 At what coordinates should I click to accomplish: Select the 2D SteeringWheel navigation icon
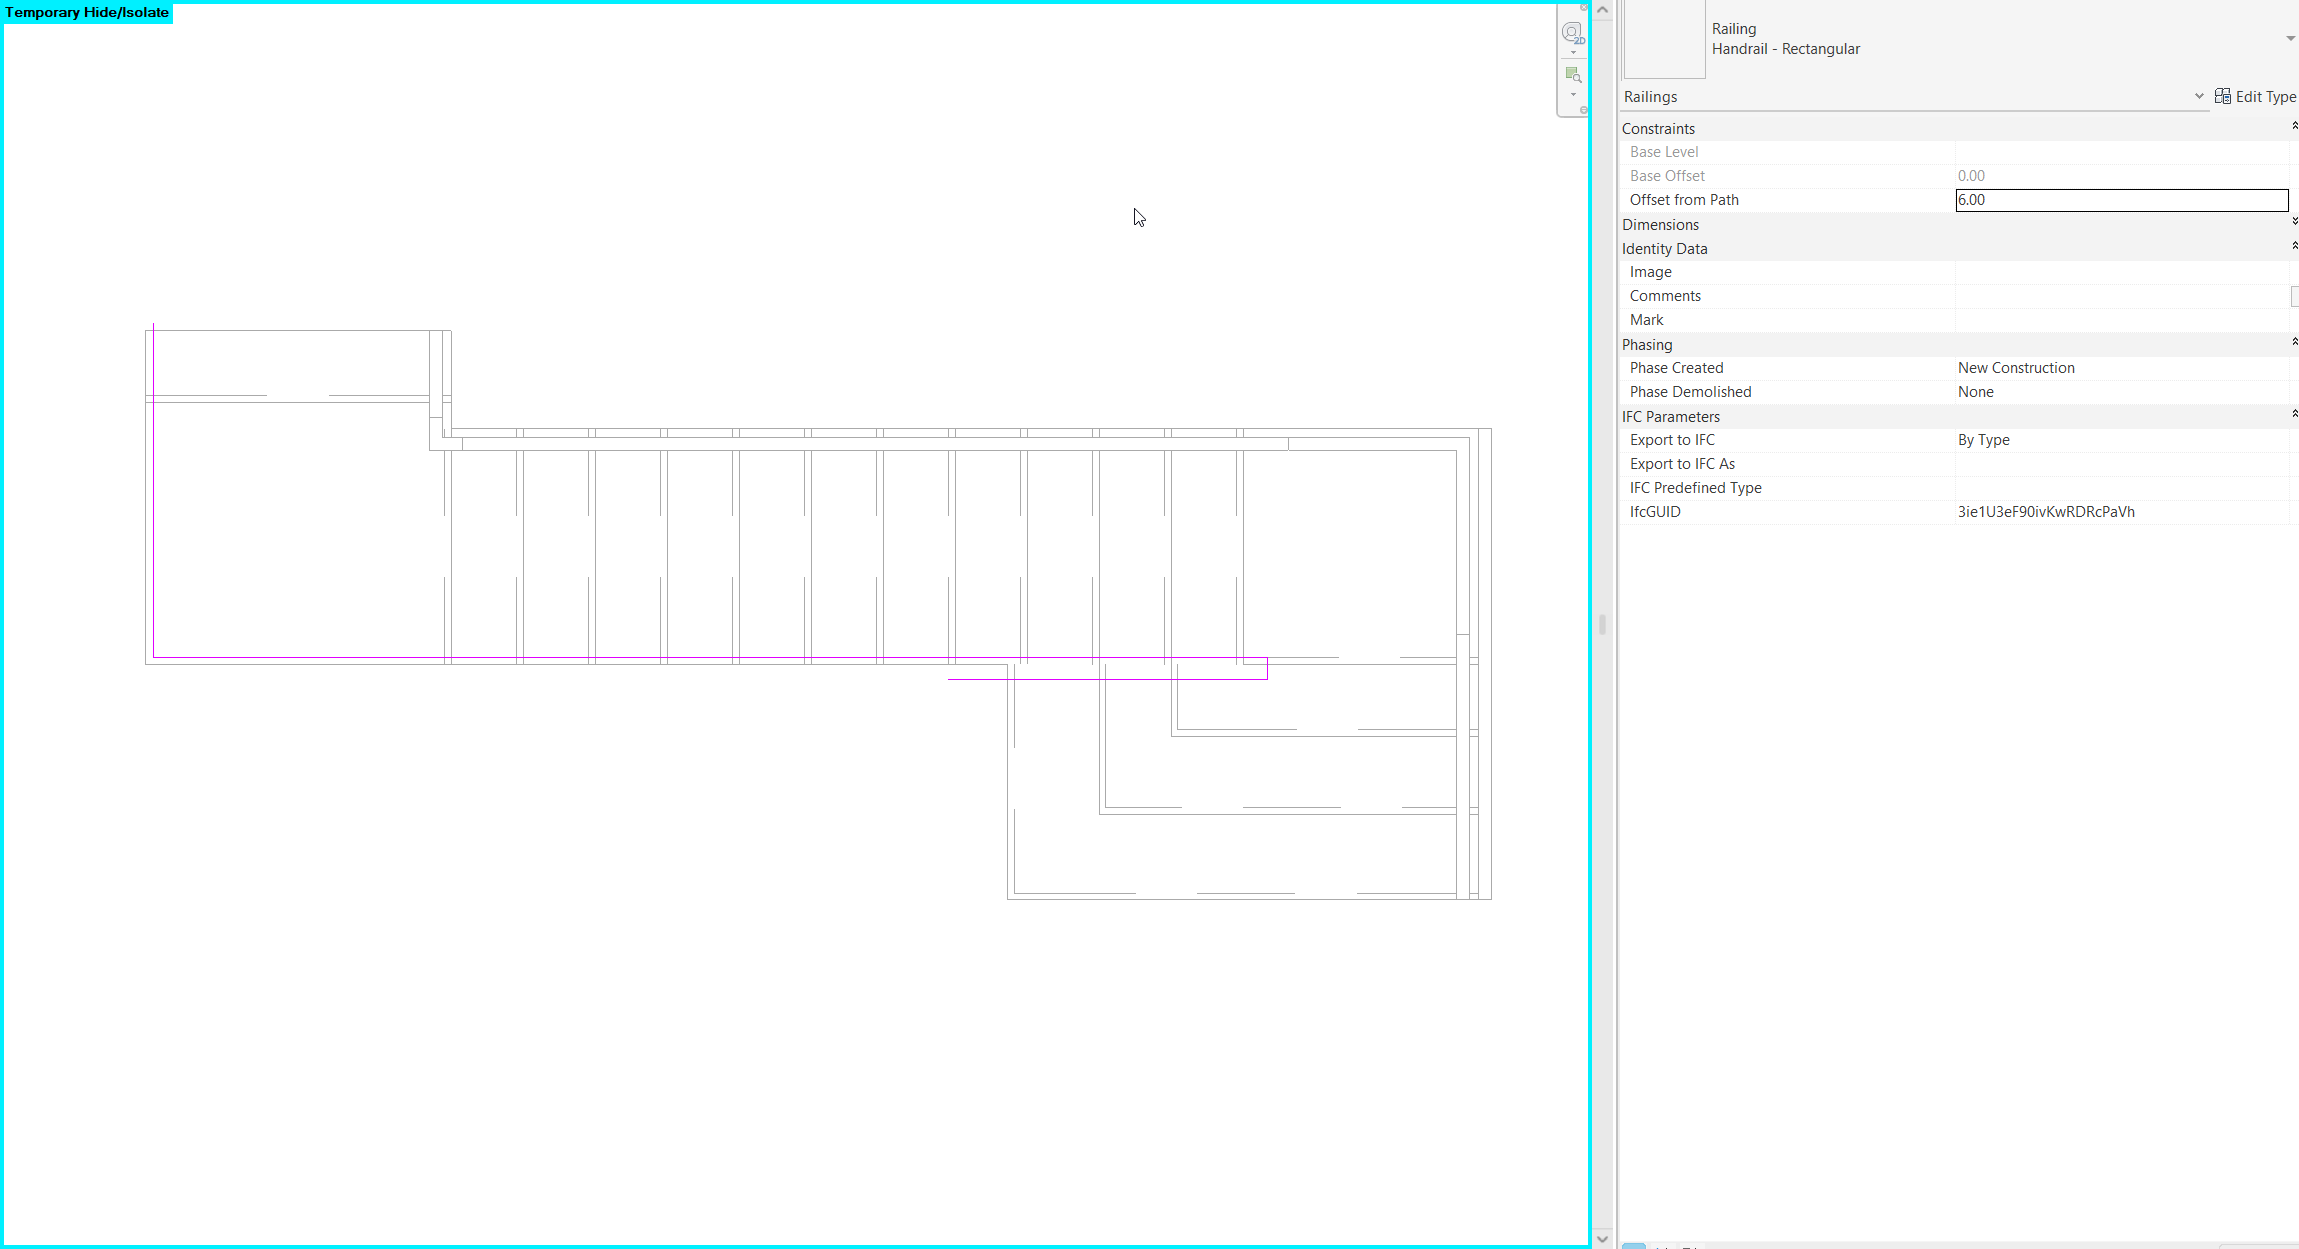(x=1572, y=32)
